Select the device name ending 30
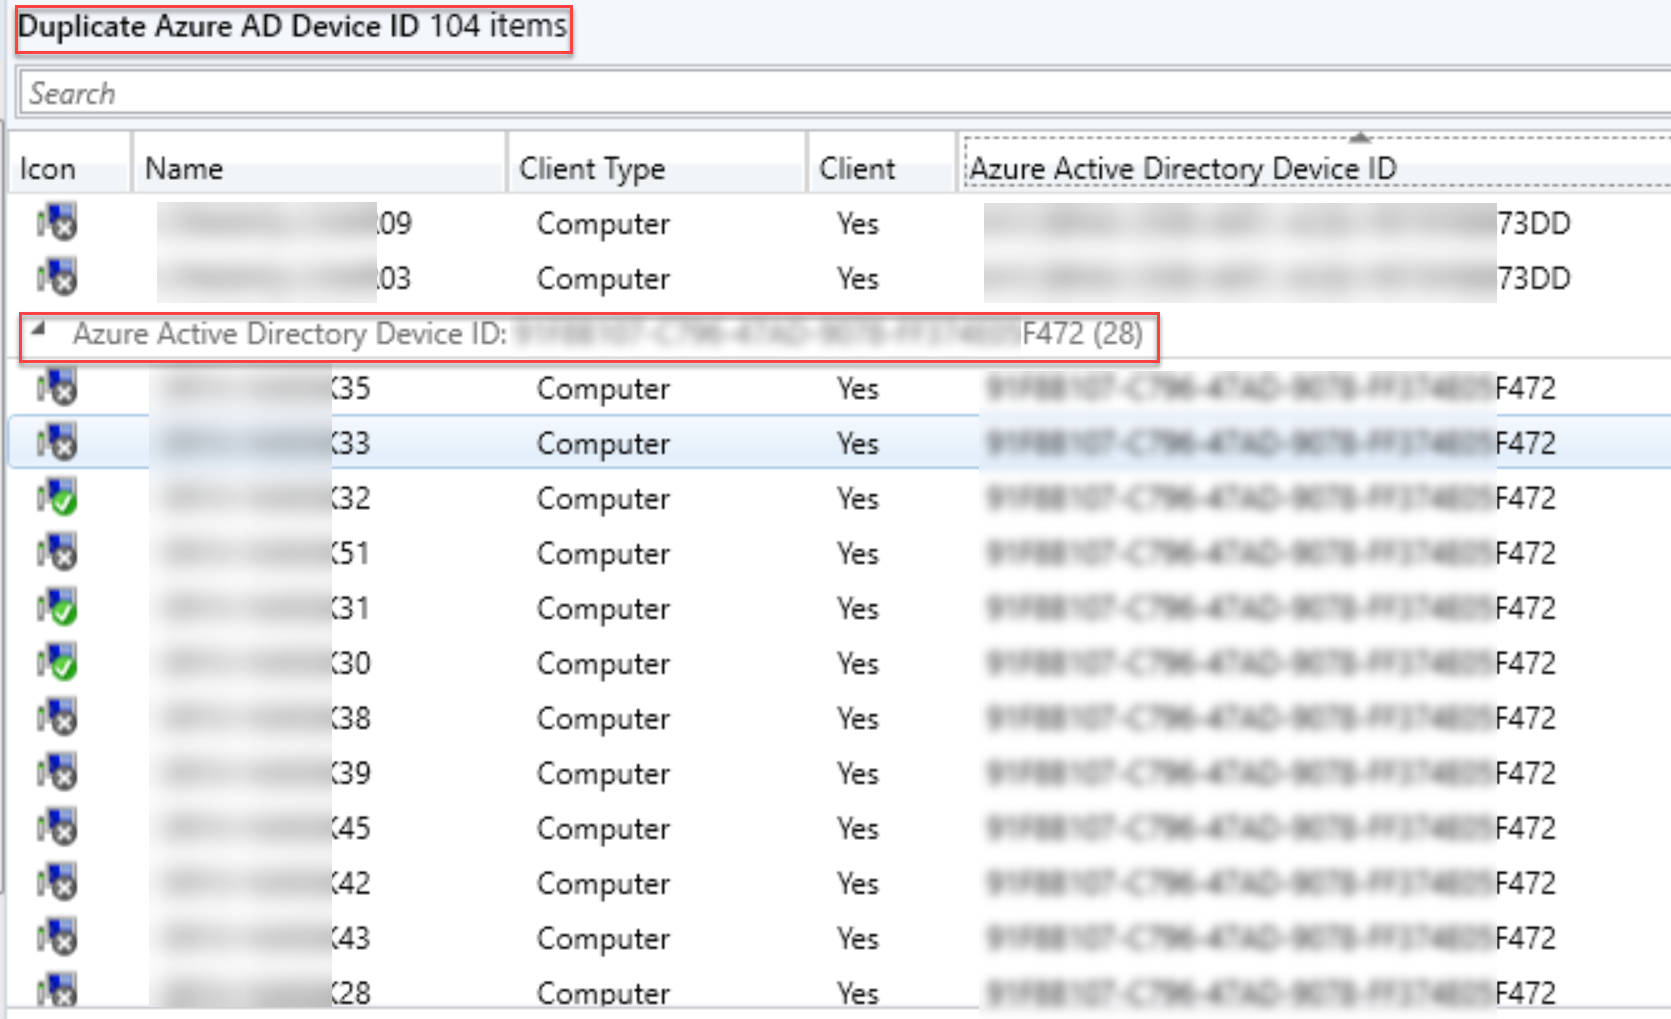 pyautogui.click(x=265, y=663)
